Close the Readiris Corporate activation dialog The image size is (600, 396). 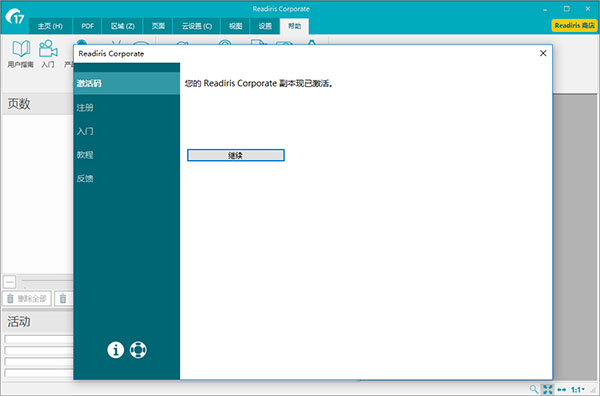[x=543, y=53]
